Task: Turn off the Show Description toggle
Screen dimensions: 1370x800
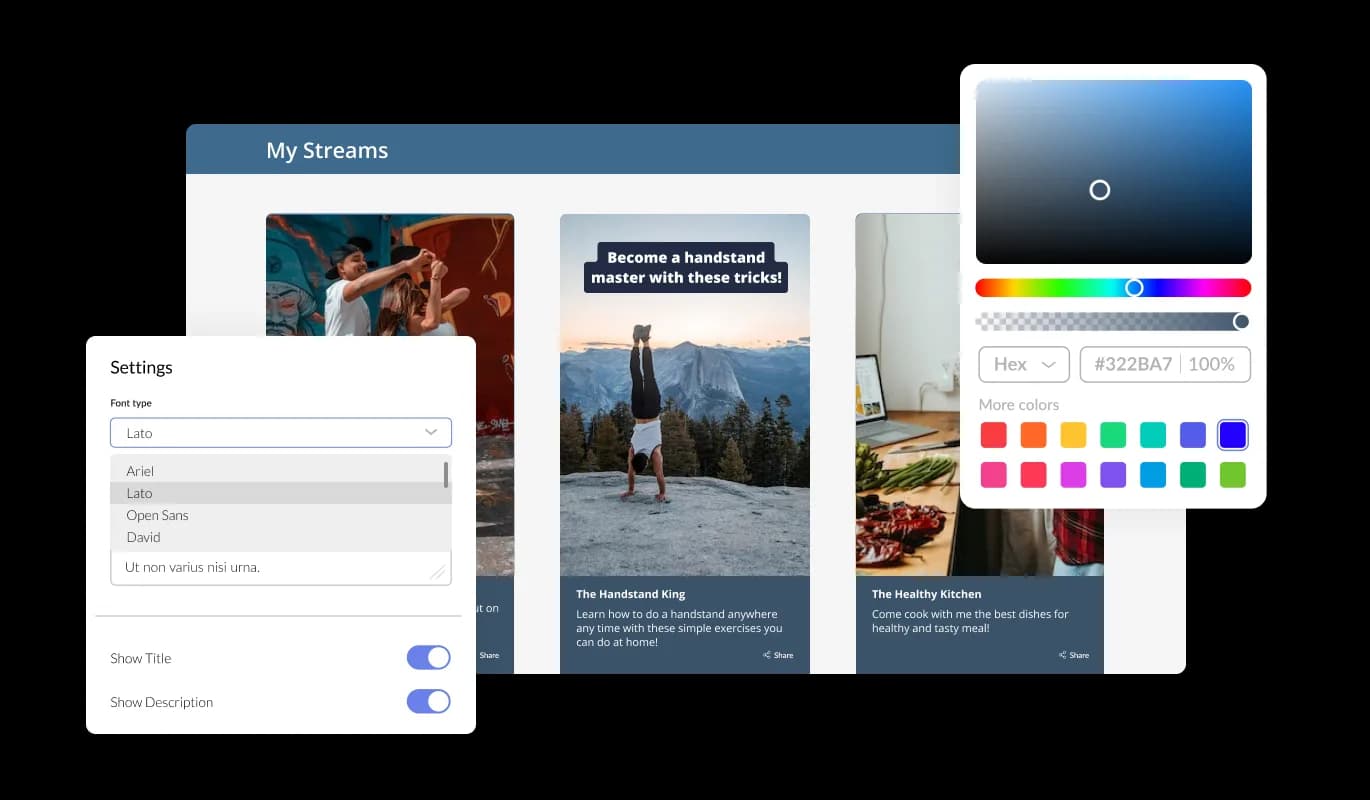Action: pyautogui.click(x=428, y=701)
